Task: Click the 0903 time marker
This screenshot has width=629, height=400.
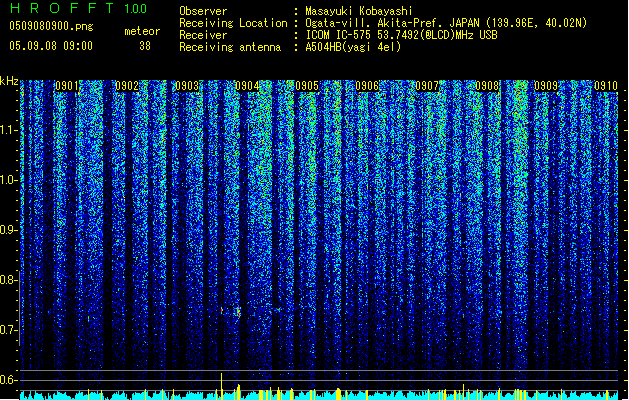Action: point(187,86)
